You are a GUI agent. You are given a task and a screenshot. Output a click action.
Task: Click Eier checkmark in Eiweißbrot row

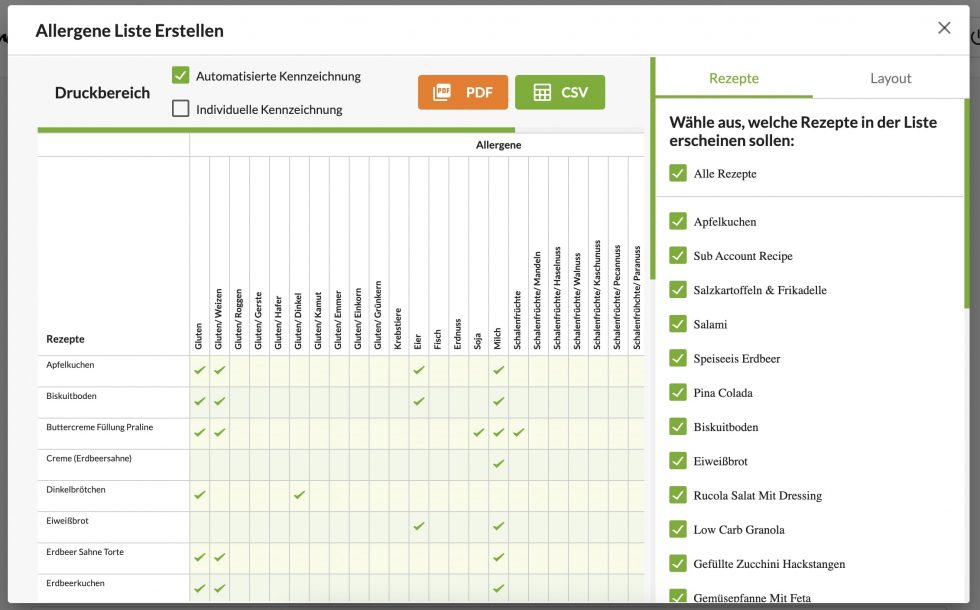click(418, 525)
